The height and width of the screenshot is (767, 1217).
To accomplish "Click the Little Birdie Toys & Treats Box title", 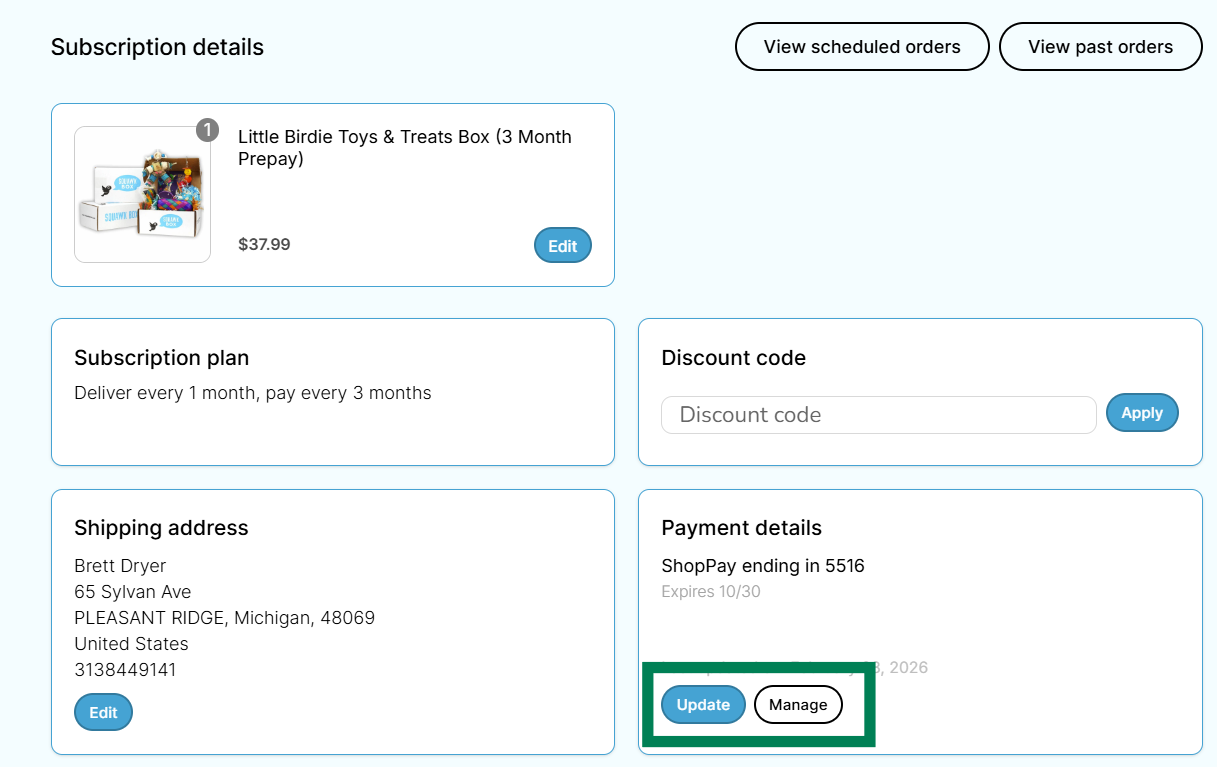I will pos(404,147).
